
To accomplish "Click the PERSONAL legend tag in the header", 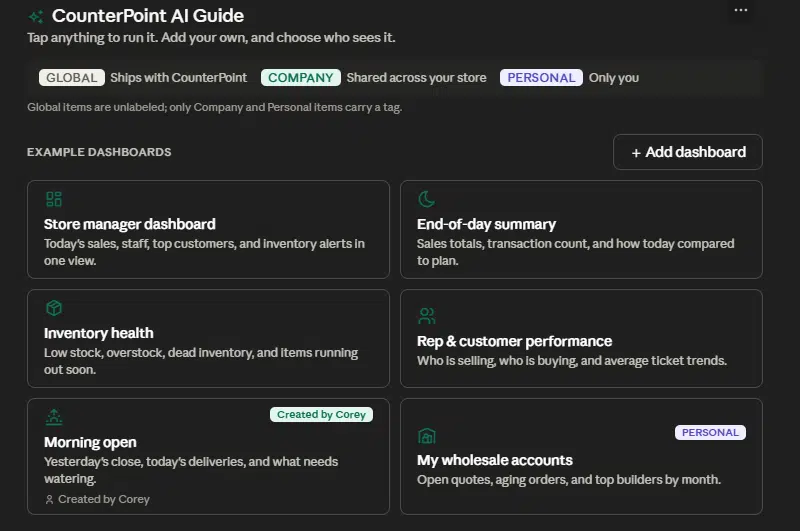I will pyautogui.click(x=541, y=78).
